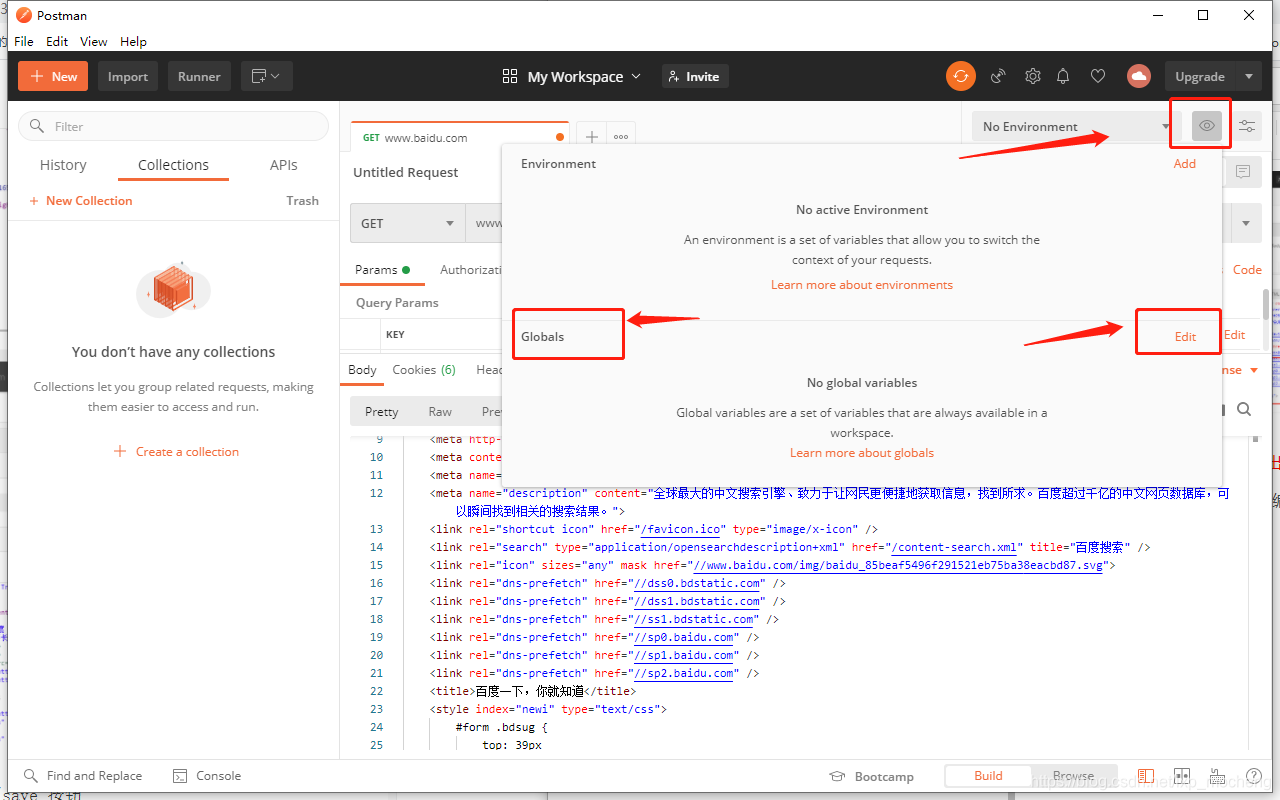Select the Pretty view tab

(381, 411)
